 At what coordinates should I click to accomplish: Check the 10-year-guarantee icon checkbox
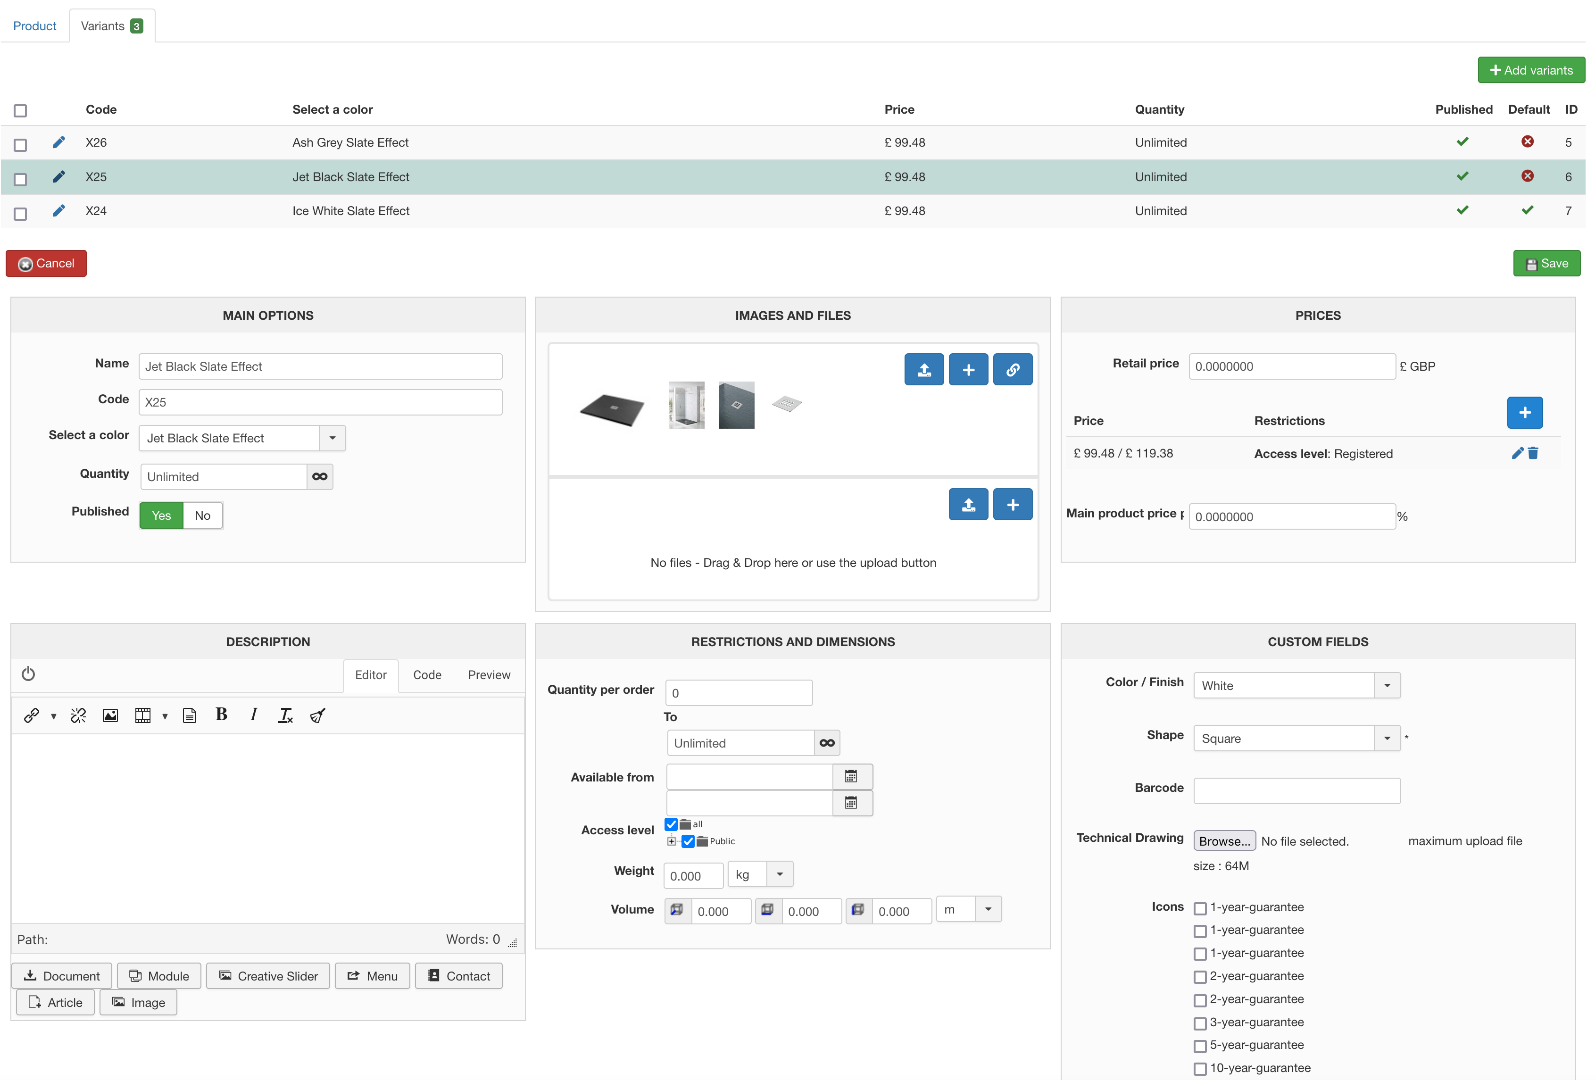pos(1200,1069)
